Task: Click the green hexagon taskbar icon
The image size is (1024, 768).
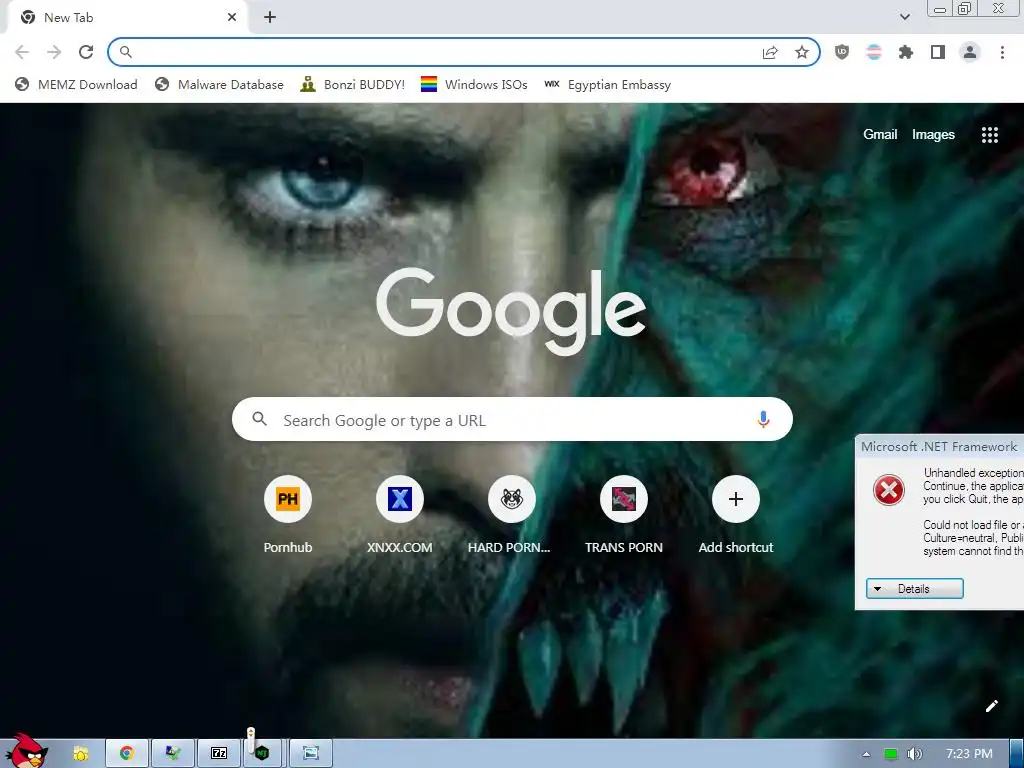Action: pos(262,754)
